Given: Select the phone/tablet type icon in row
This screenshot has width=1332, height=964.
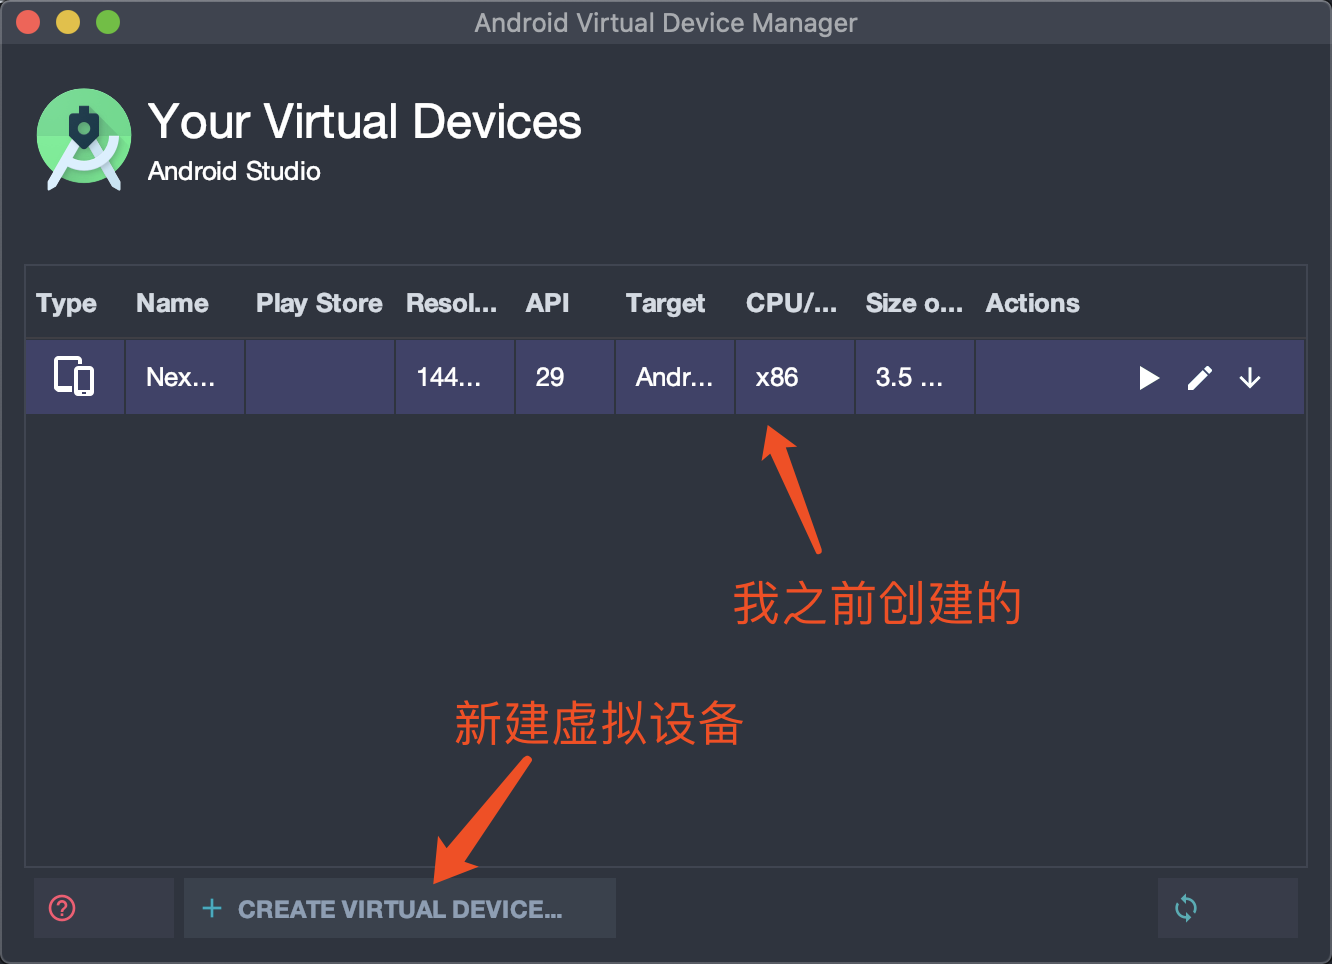Looking at the screenshot, I should pyautogui.click(x=74, y=377).
